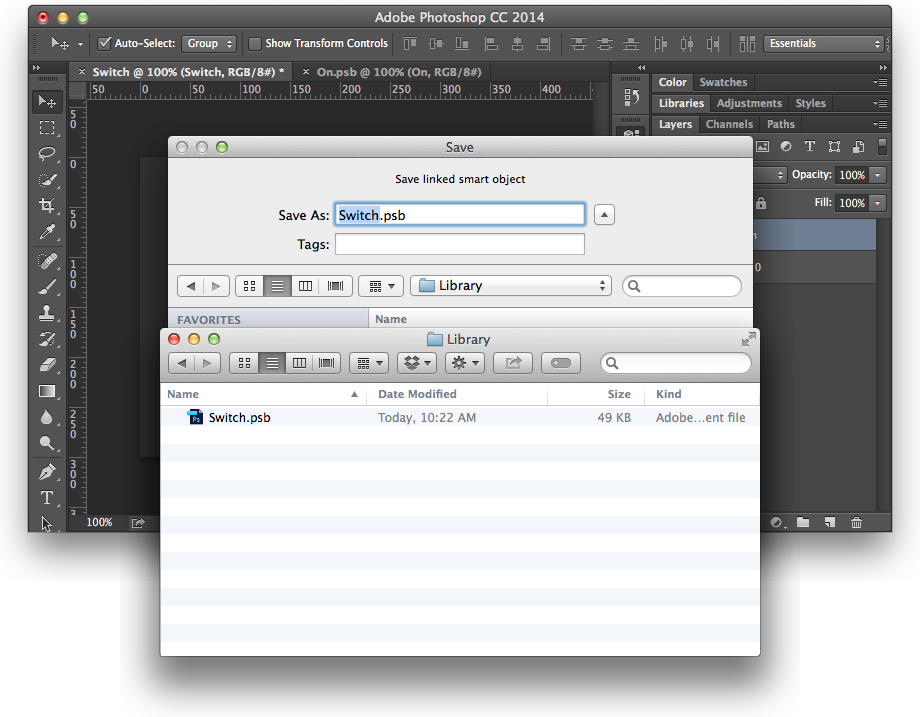Select the Lasso tool
The height and width of the screenshot is (717, 920).
pyautogui.click(x=47, y=154)
